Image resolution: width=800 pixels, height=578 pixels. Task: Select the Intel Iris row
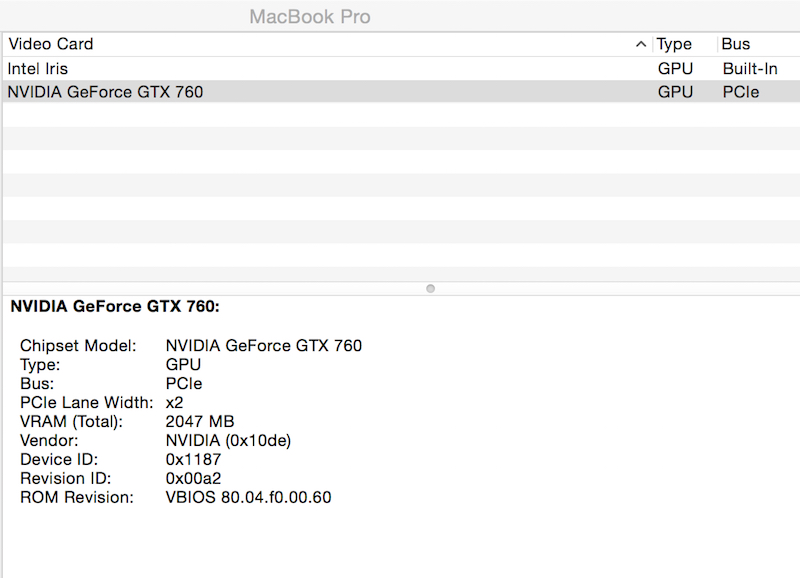(x=401, y=68)
